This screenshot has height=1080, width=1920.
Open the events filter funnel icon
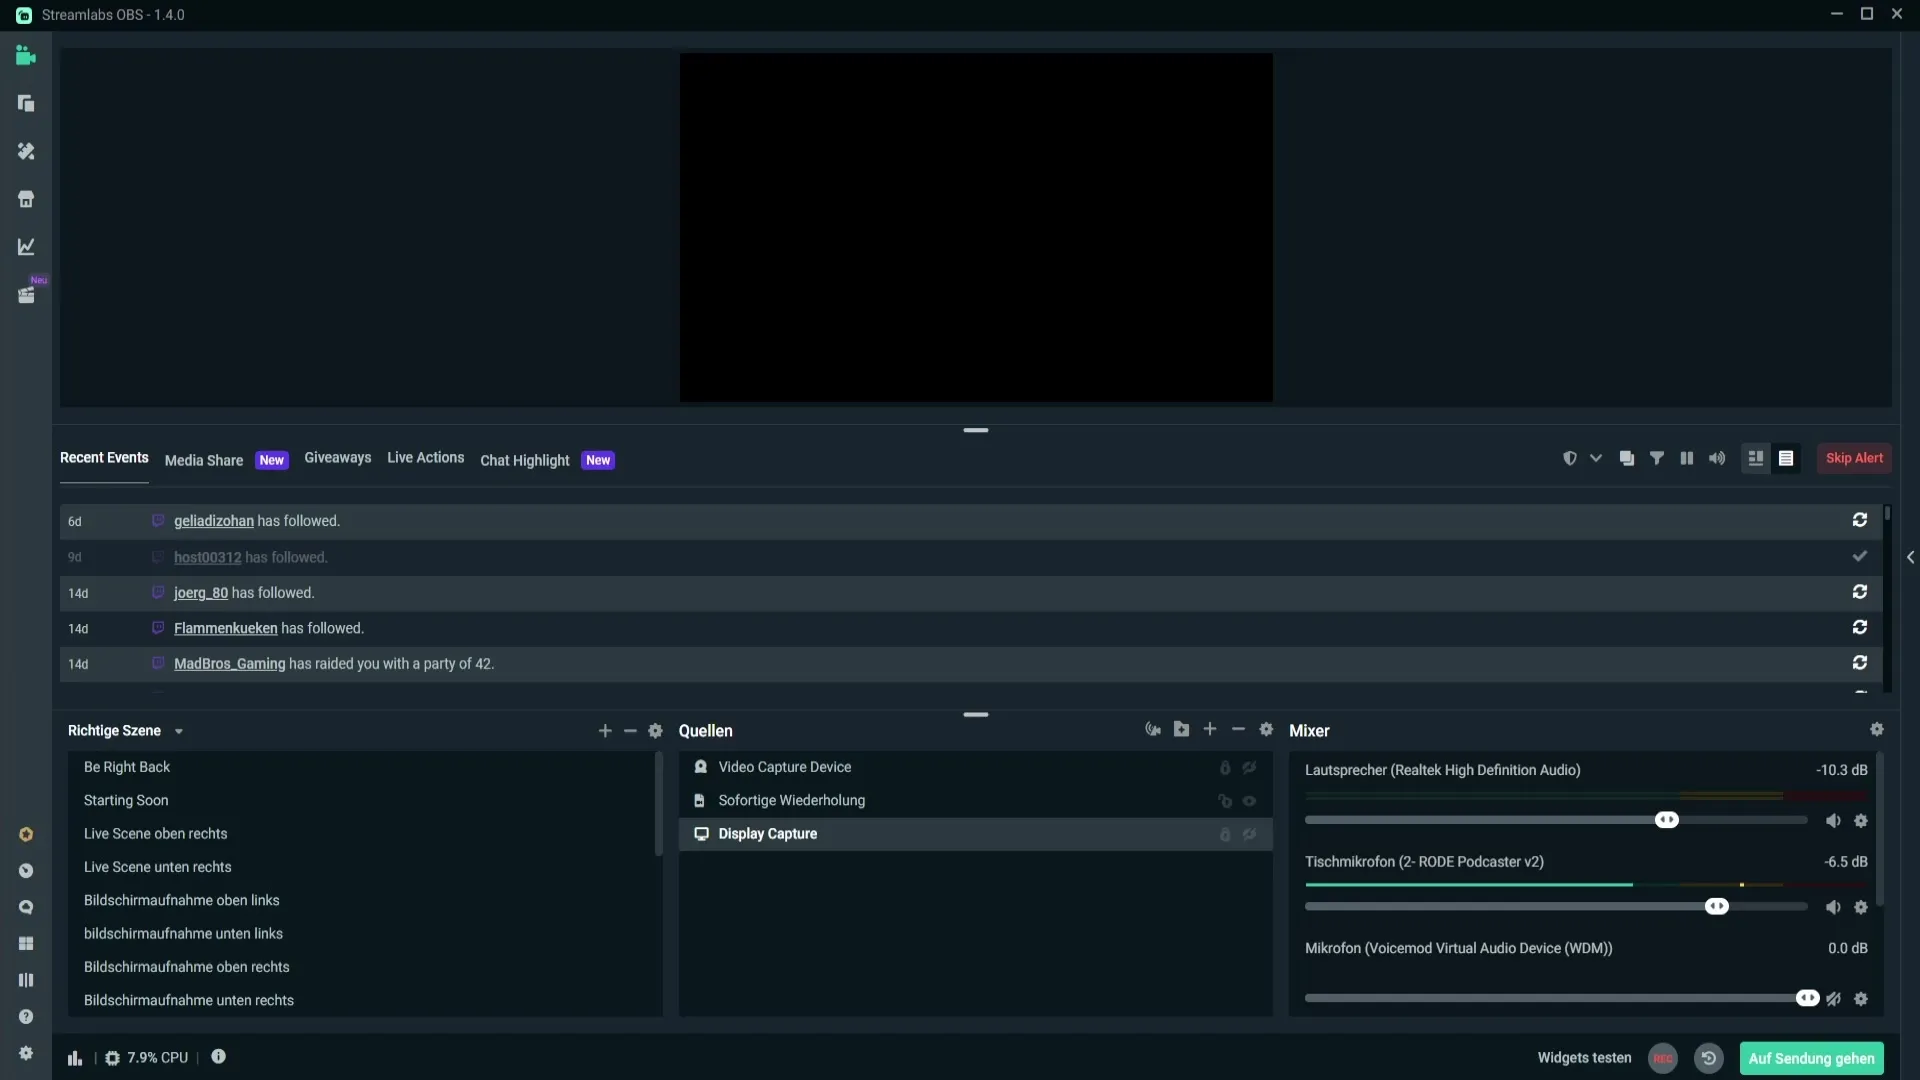coord(1657,458)
